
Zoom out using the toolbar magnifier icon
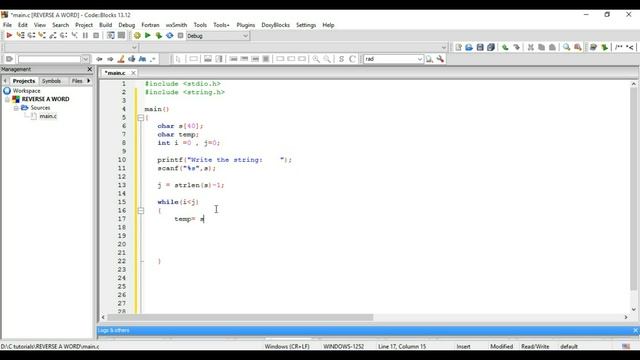coord(327,59)
